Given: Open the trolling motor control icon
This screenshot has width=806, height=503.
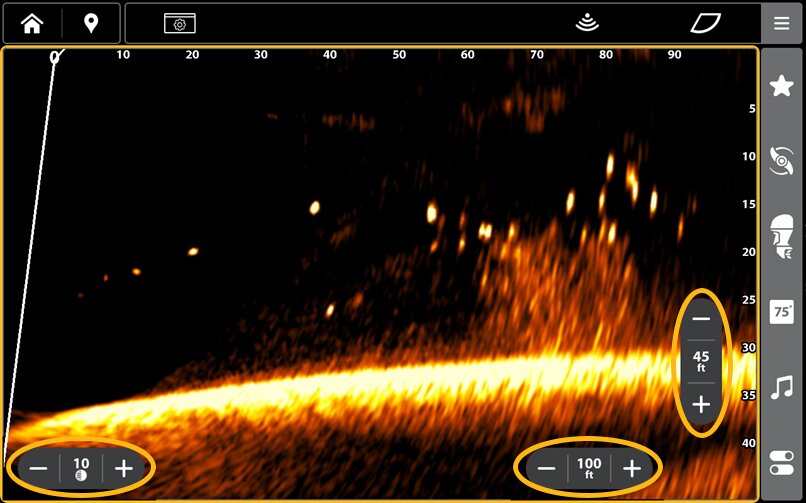Looking at the screenshot, I should 781,237.
